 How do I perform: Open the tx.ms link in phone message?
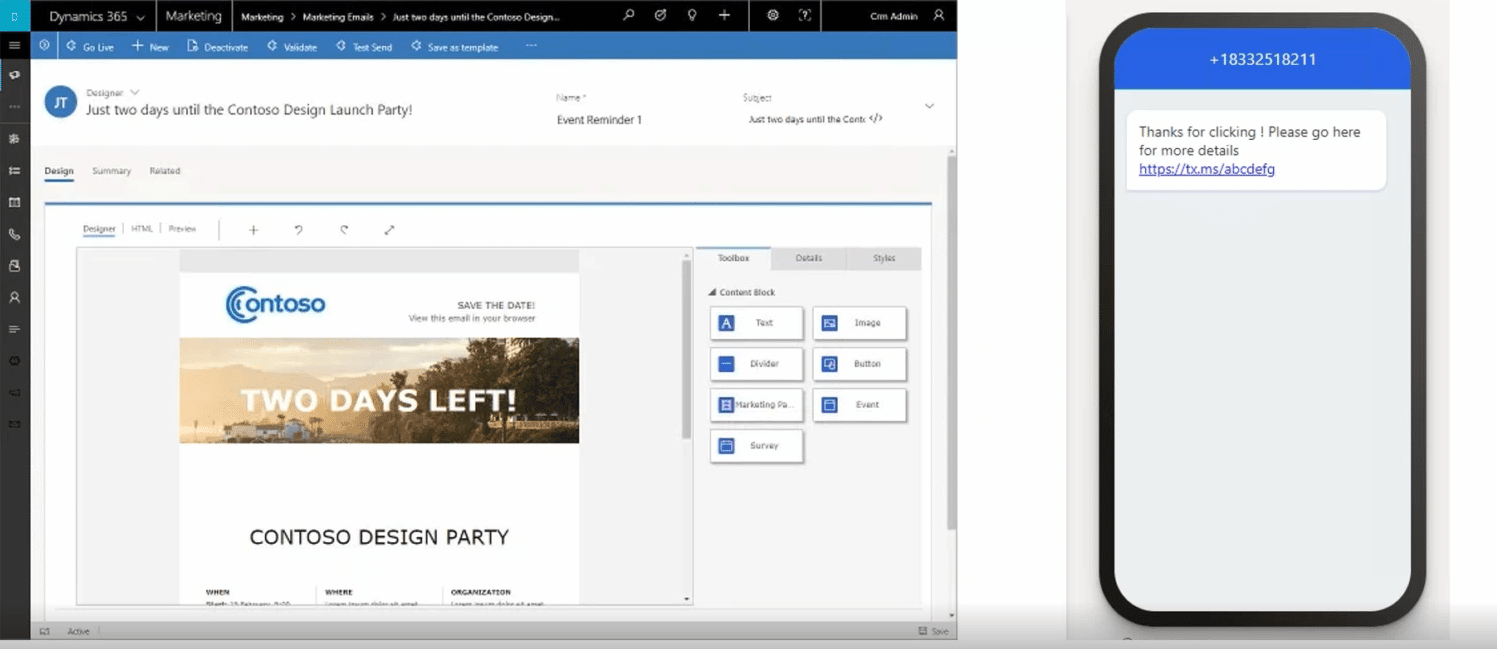click(x=1207, y=169)
